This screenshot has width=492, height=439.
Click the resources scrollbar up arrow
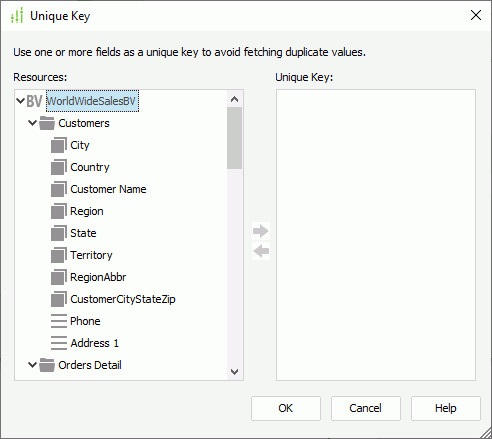(234, 99)
